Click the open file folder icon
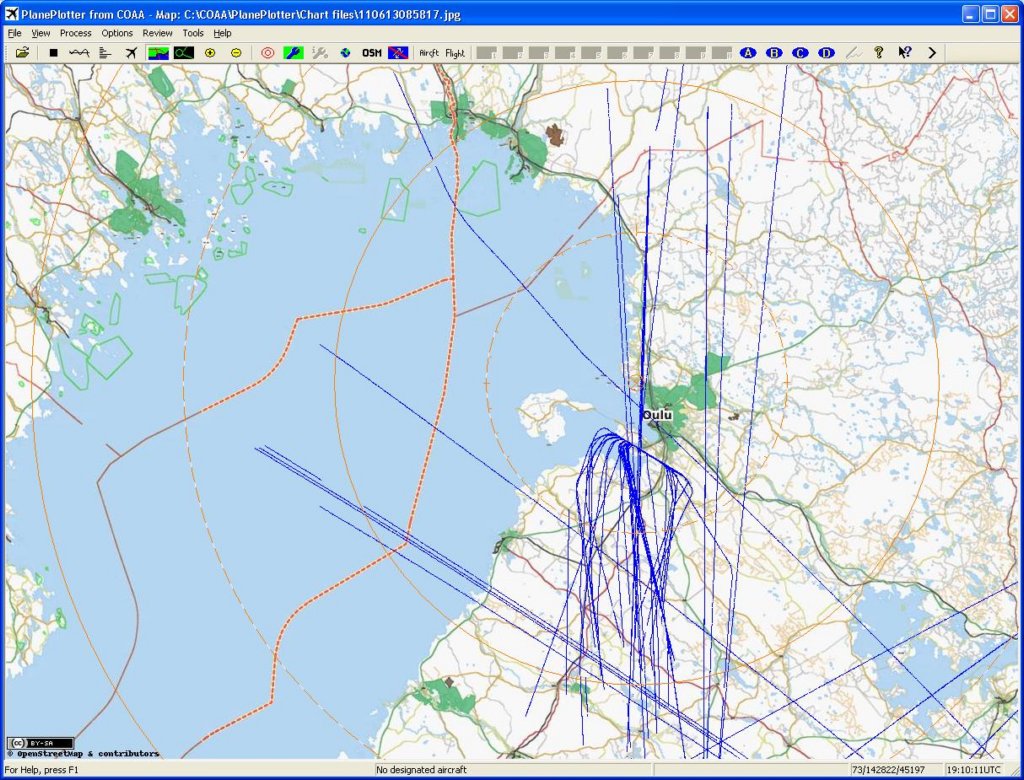The height and width of the screenshot is (780, 1024). 22,53
